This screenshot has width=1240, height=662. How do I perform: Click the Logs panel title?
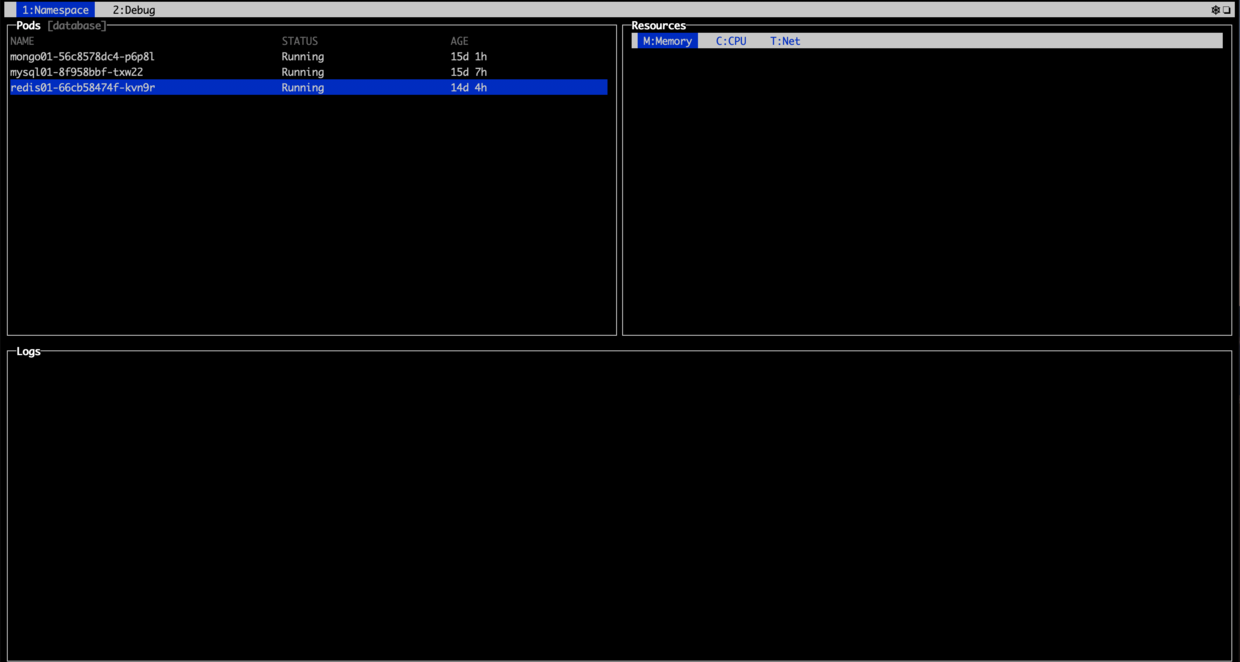pyautogui.click(x=29, y=352)
